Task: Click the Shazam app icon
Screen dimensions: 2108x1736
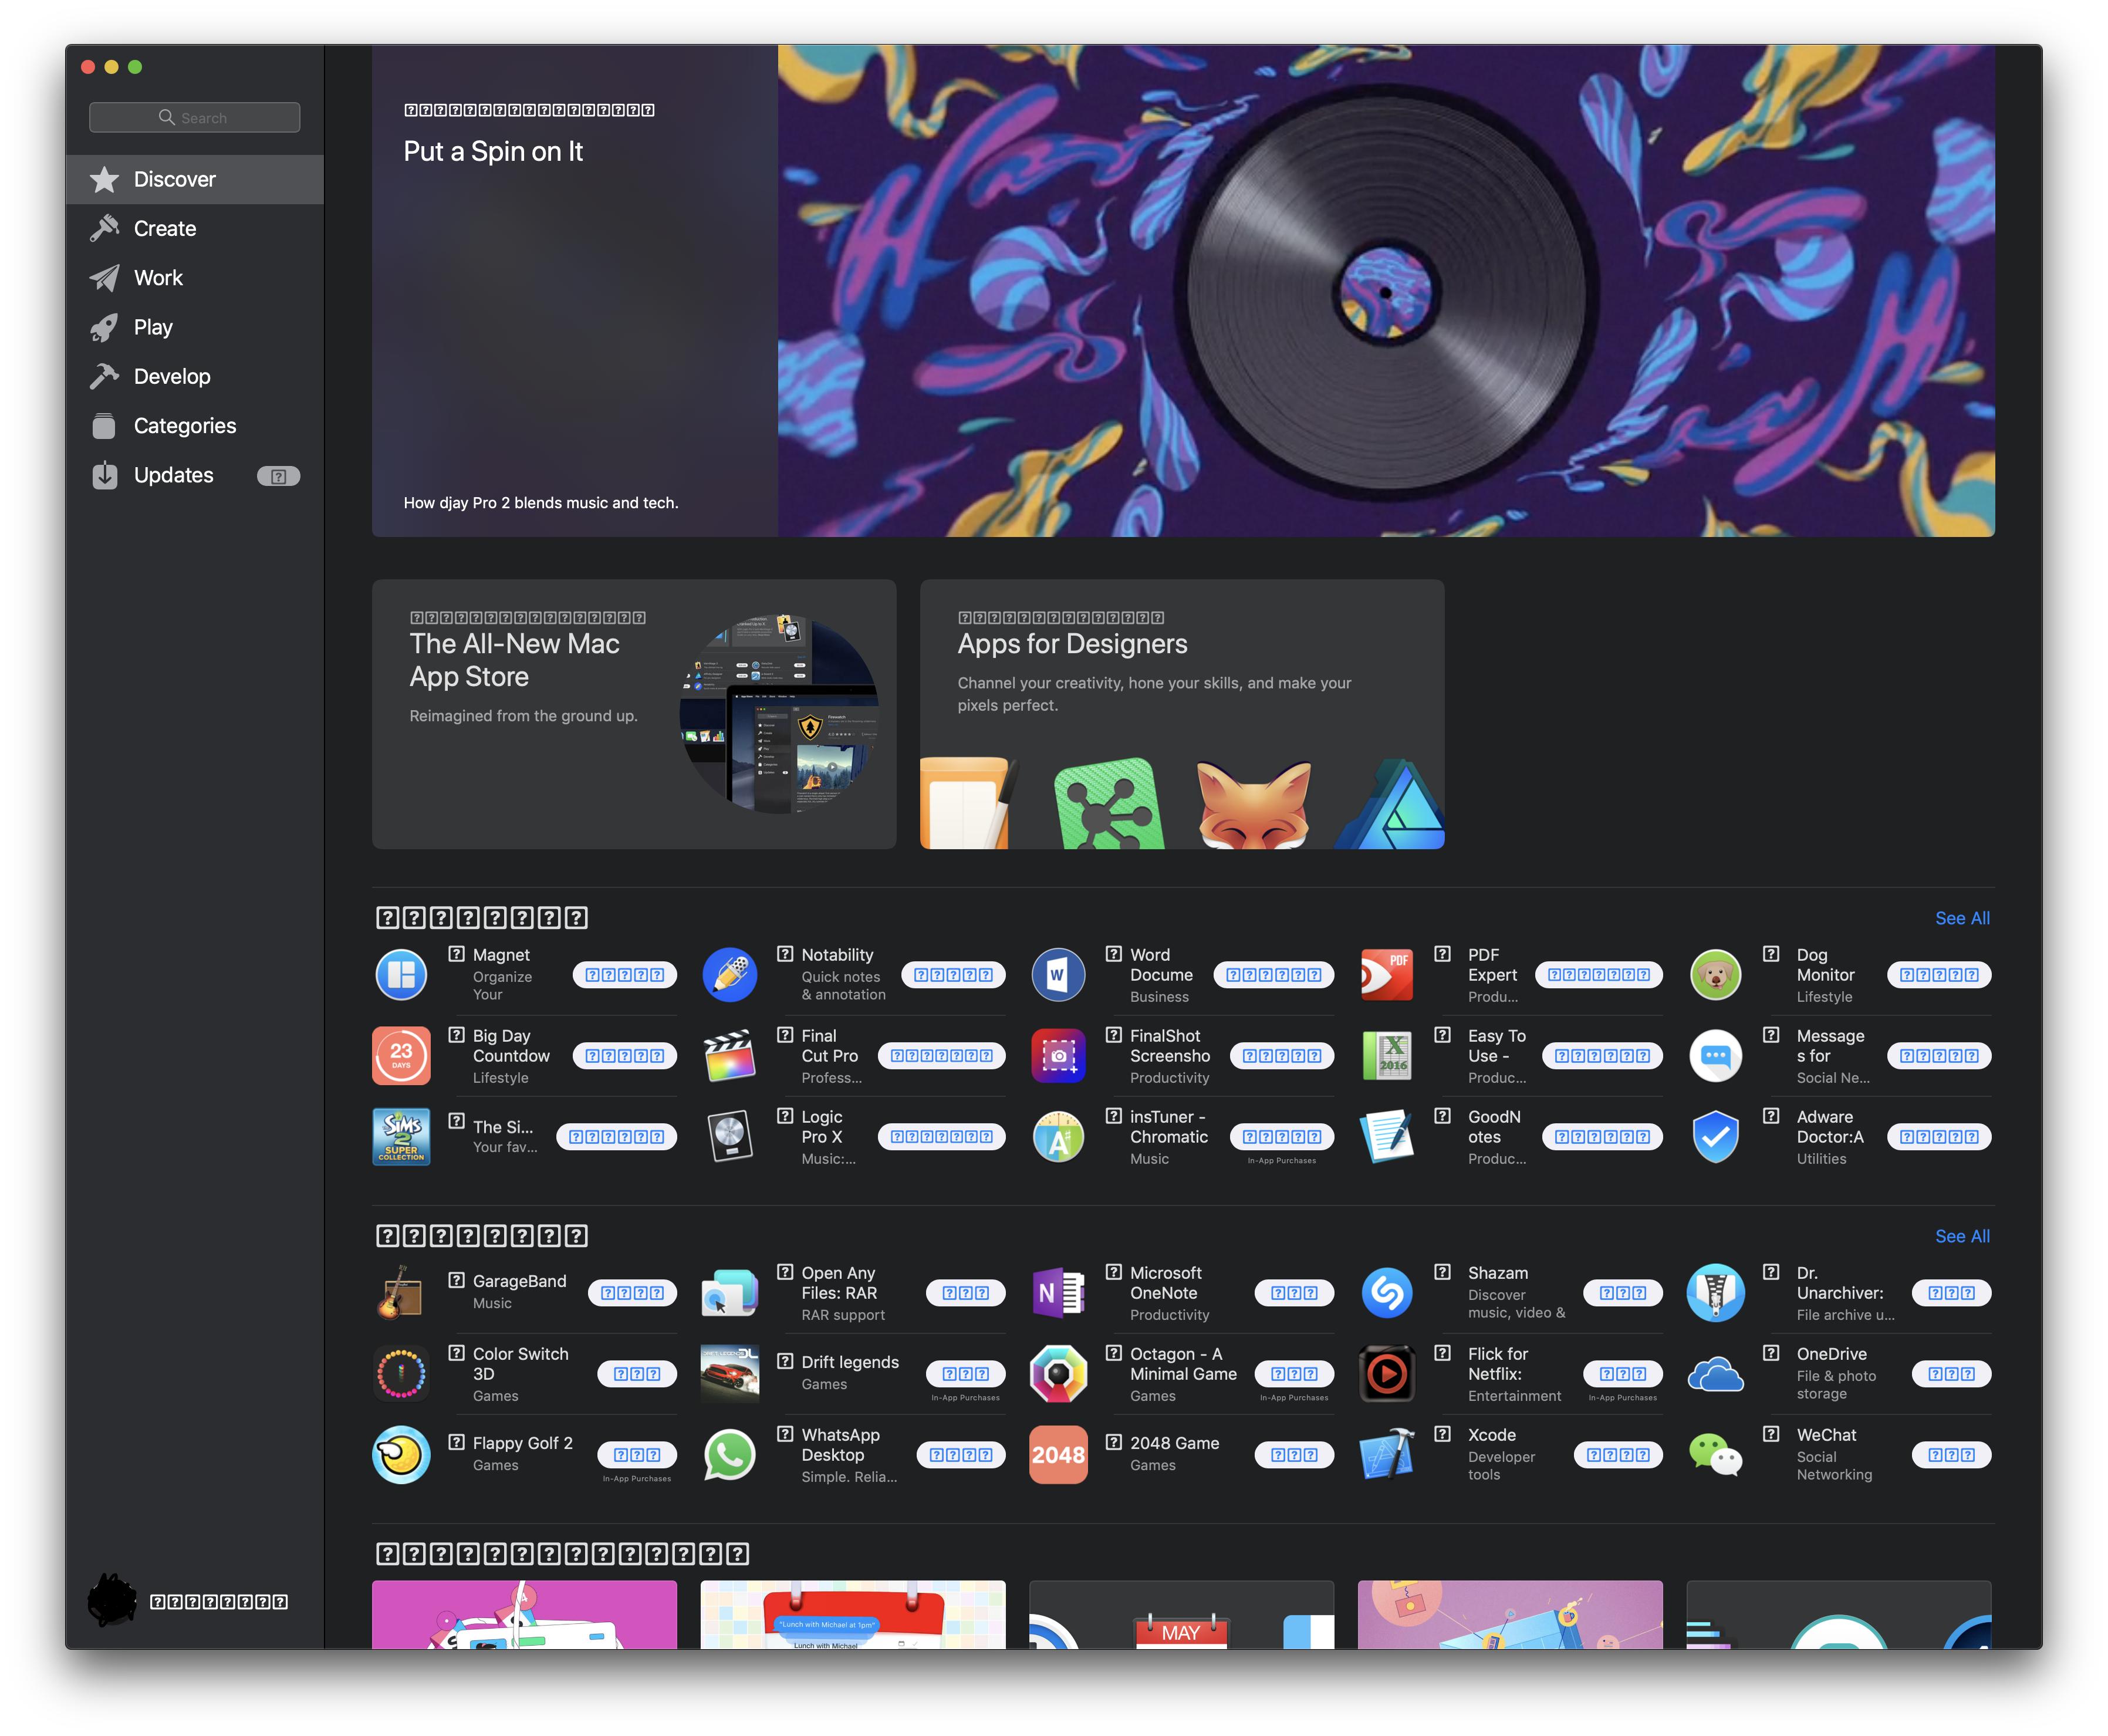Action: pyautogui.click(x=1387, y=1293)
